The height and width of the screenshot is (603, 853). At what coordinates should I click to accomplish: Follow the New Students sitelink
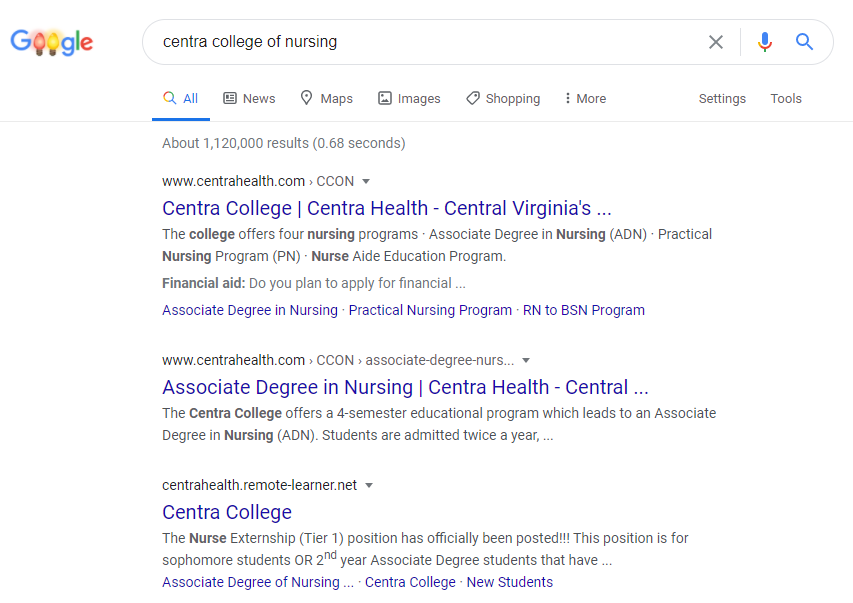509,582
